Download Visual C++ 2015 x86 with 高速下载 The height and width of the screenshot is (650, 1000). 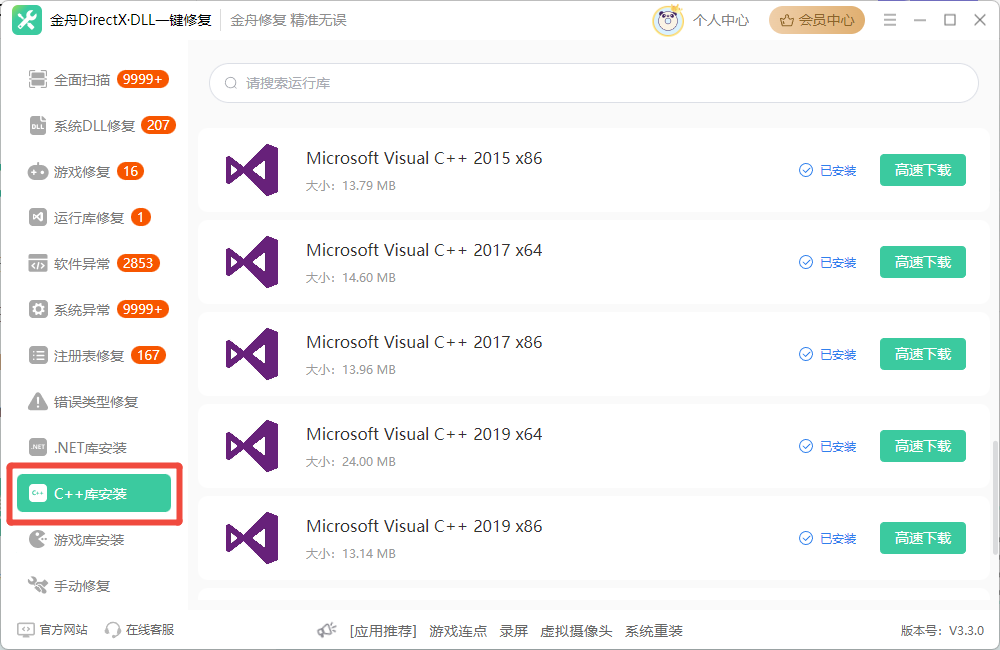click(923, 170)
